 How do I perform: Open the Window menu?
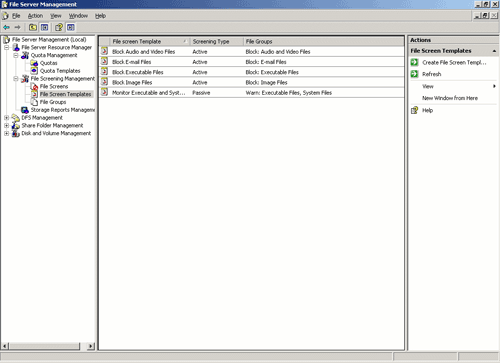coord(78,16)
